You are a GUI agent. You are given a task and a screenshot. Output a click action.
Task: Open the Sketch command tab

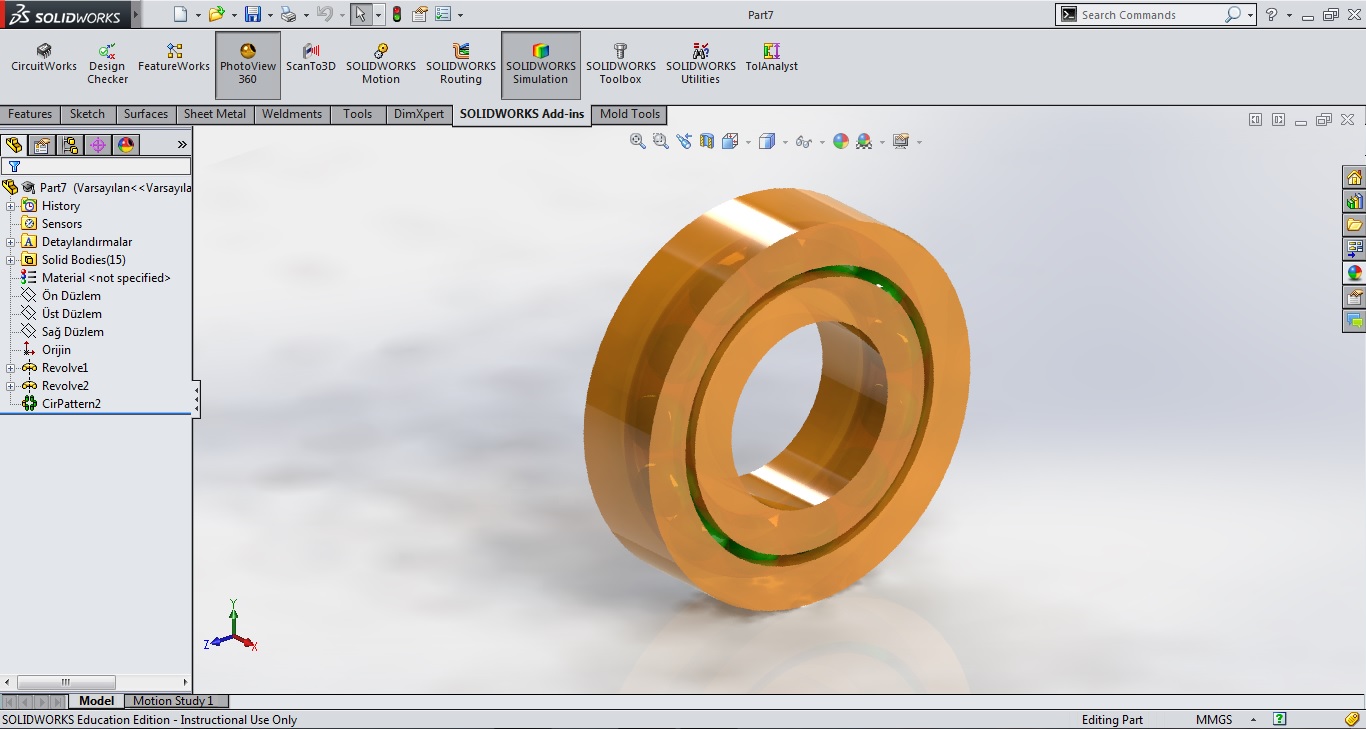click(87, 114)
